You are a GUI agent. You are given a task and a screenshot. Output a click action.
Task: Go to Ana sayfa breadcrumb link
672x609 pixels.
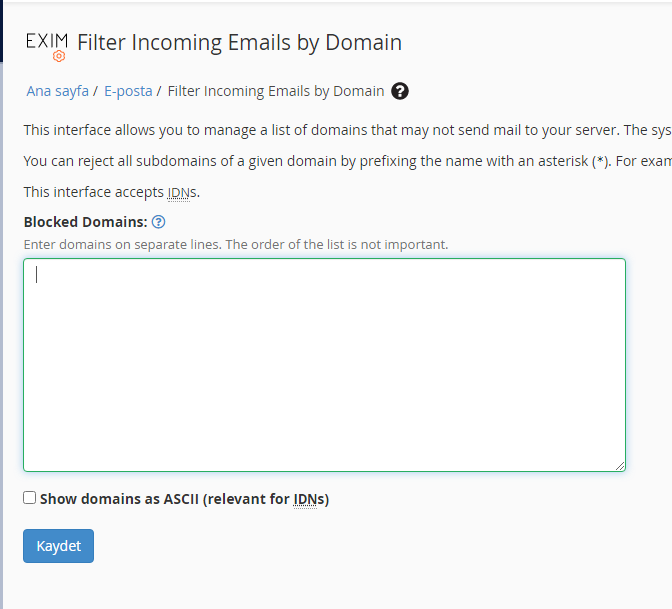[x=58, y=91]
